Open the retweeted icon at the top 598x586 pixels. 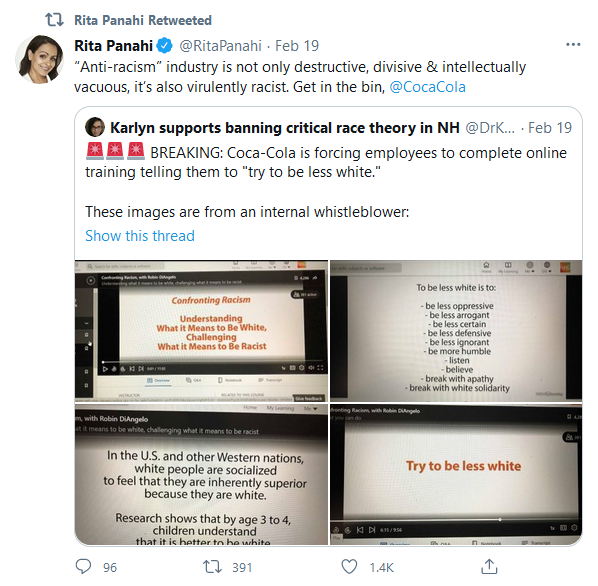pyautogui.click(x=54, y=20)
